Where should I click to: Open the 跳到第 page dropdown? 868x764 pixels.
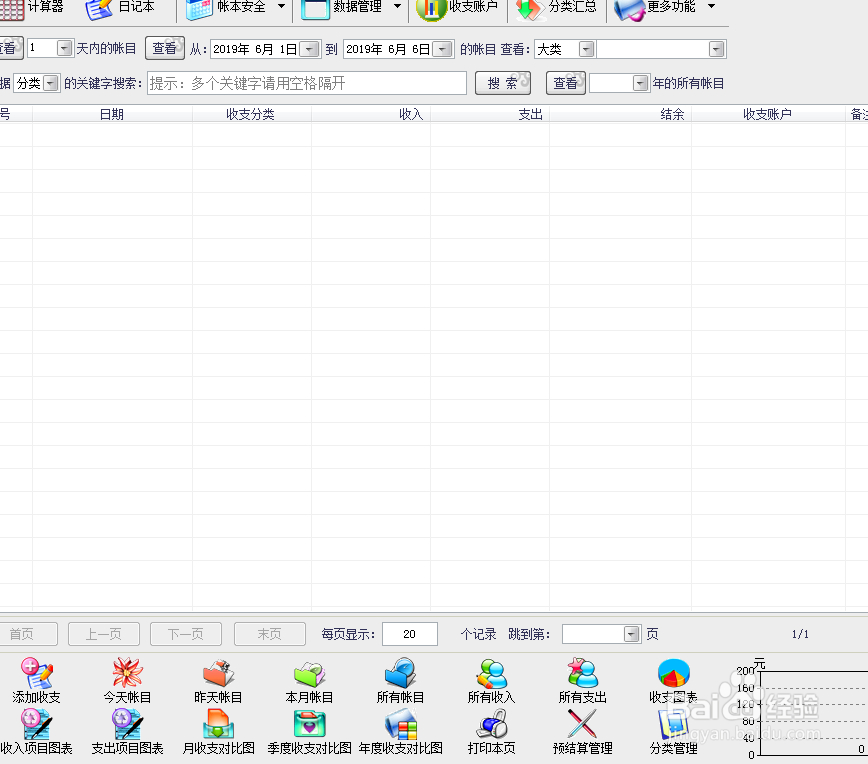click(x=631, y=634)
